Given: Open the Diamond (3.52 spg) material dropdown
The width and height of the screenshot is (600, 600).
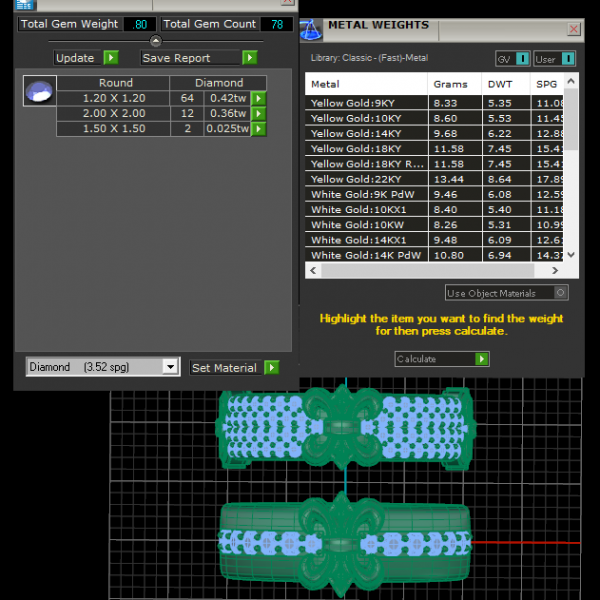Looking at the screenshot, I should click(x=170, y=368).
